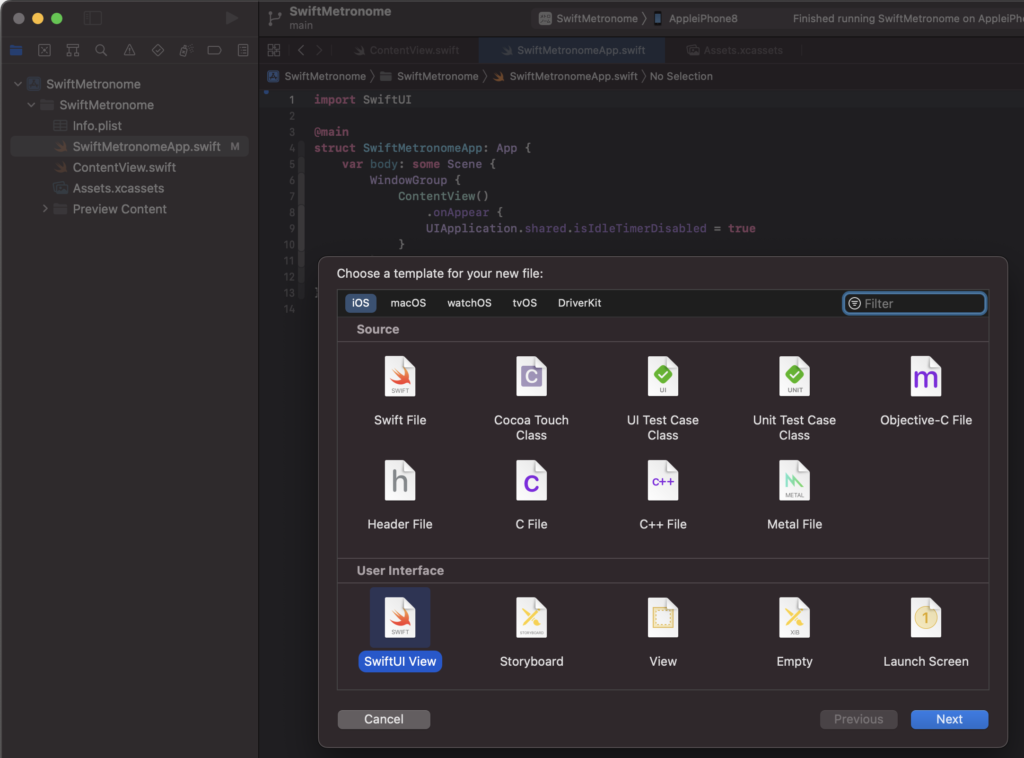This screenshot has width=1024, height=758.
Task: Select the Metal File template
Action: (x=794, y=495)
